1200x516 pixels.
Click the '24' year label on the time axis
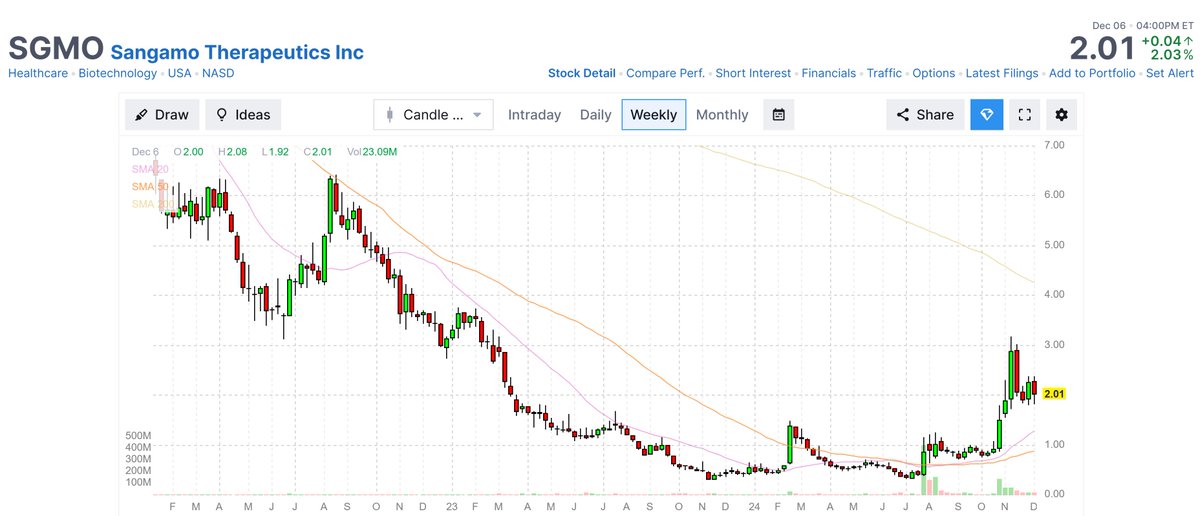pyautogui.click(x=752, y=507)
